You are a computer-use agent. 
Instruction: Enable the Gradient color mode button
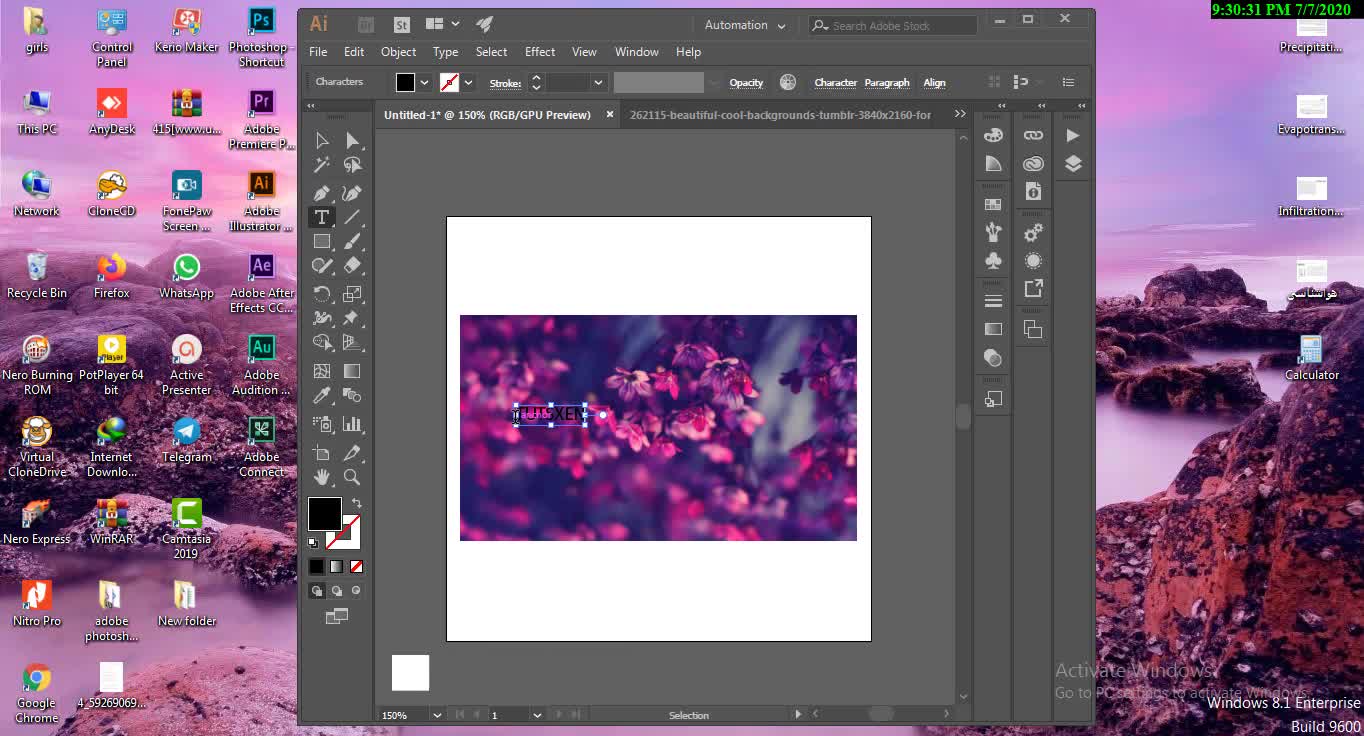pos(337,567)
